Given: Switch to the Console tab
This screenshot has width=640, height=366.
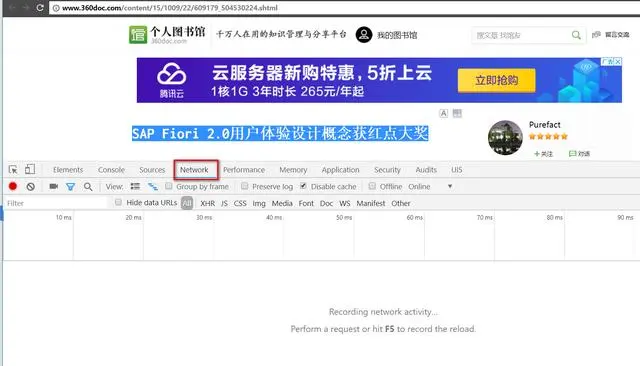Looking at the screenshot, I should 111,170.
